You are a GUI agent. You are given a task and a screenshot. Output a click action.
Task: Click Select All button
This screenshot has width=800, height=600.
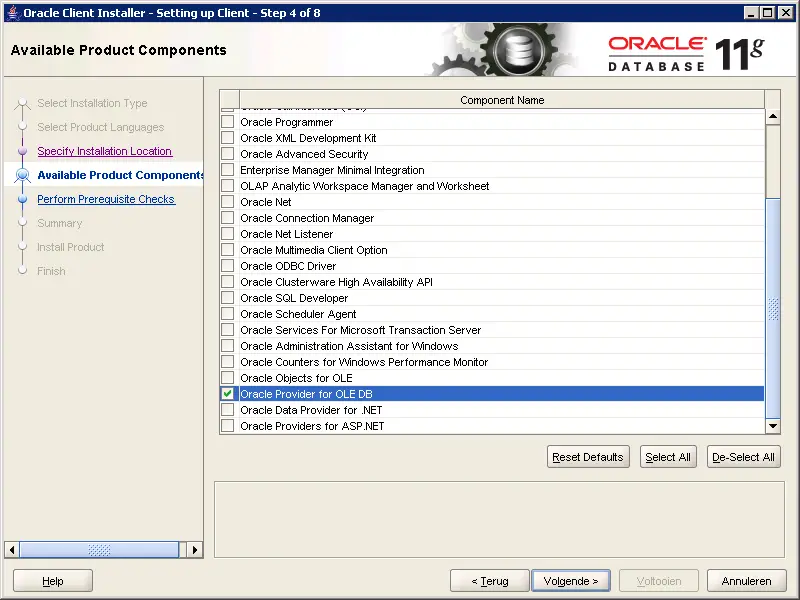[668, 457]
